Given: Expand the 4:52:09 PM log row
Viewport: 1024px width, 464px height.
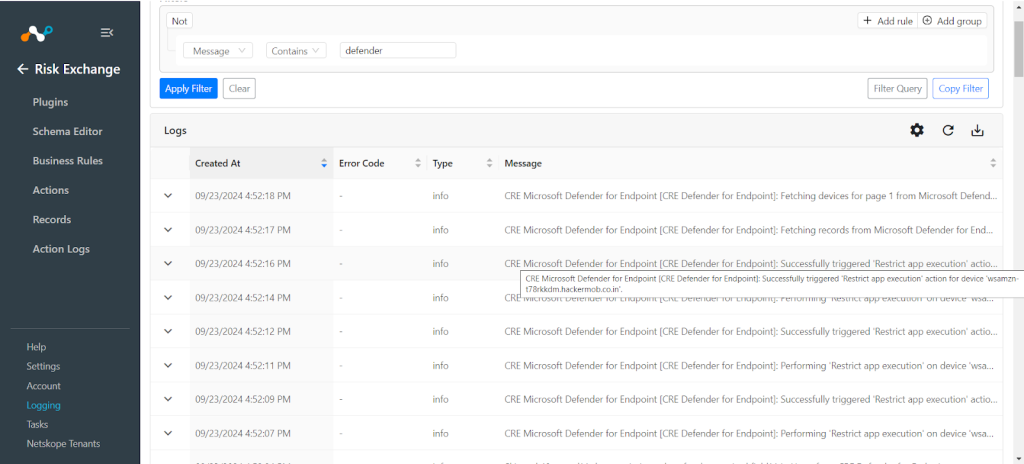Looking at the screenshot, I should [168, 399].
